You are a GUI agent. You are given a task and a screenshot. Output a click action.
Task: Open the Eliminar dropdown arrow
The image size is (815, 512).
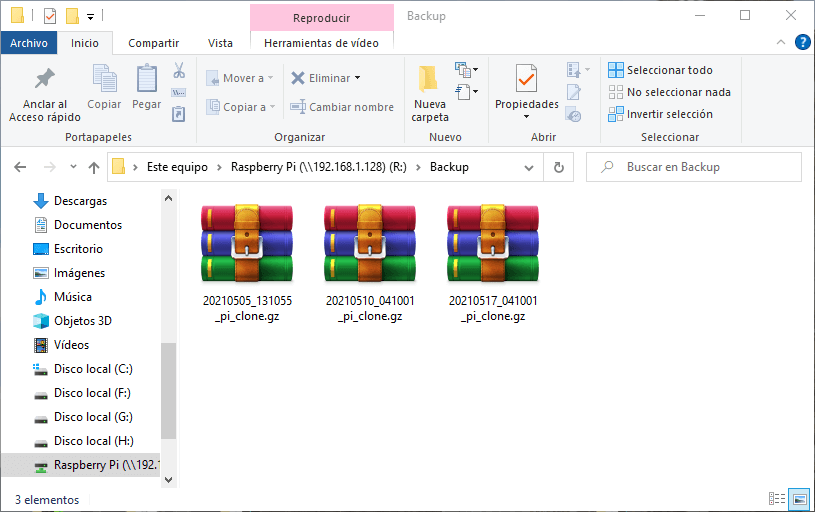click(358, 78)
